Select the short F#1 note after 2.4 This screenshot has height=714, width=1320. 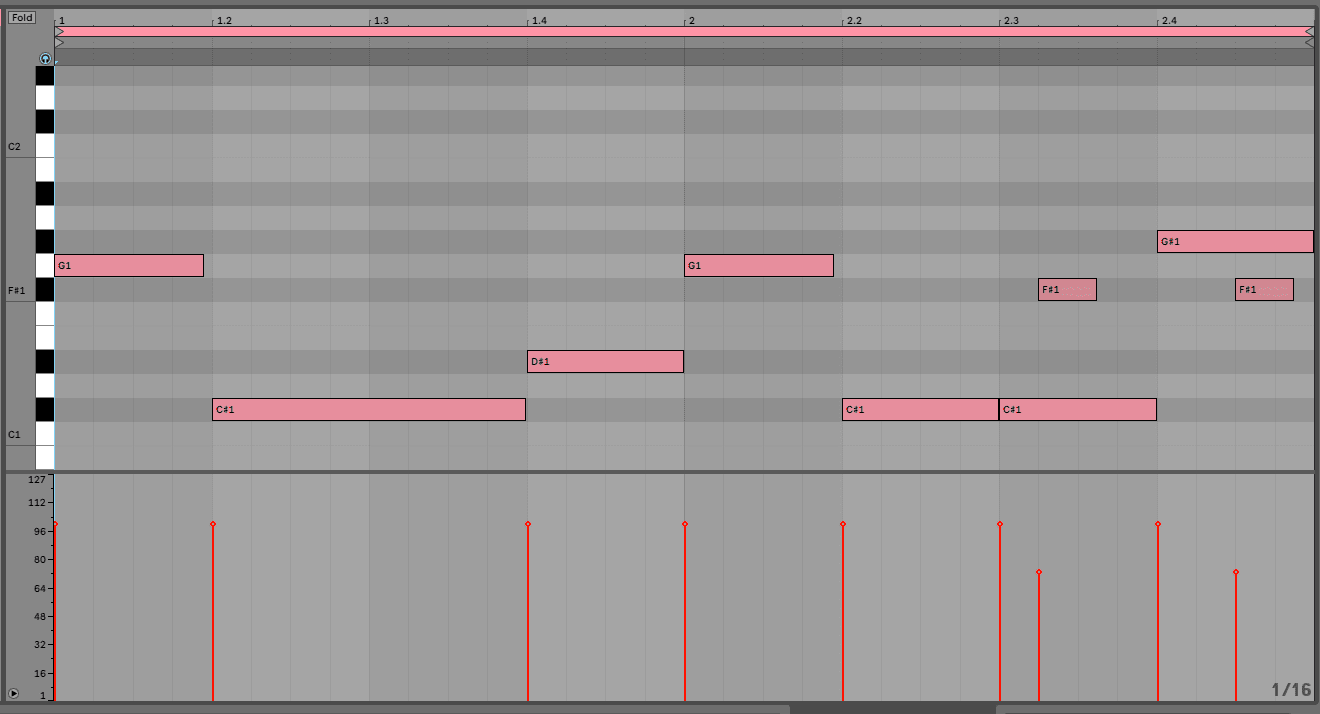coord(1264,289)
